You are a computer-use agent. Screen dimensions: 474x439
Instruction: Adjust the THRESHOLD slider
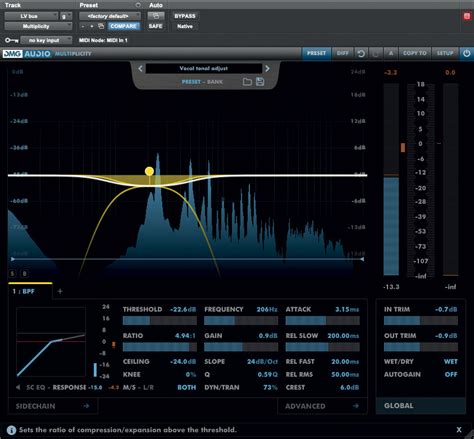(160, 321)
